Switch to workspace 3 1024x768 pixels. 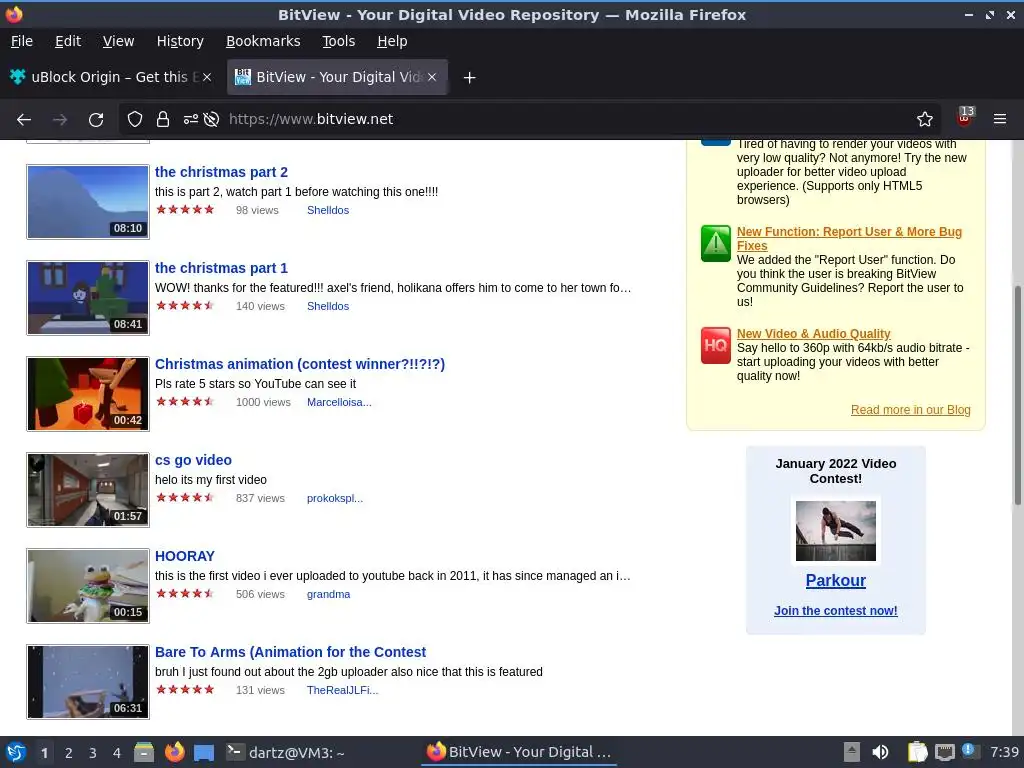[93, 753]
